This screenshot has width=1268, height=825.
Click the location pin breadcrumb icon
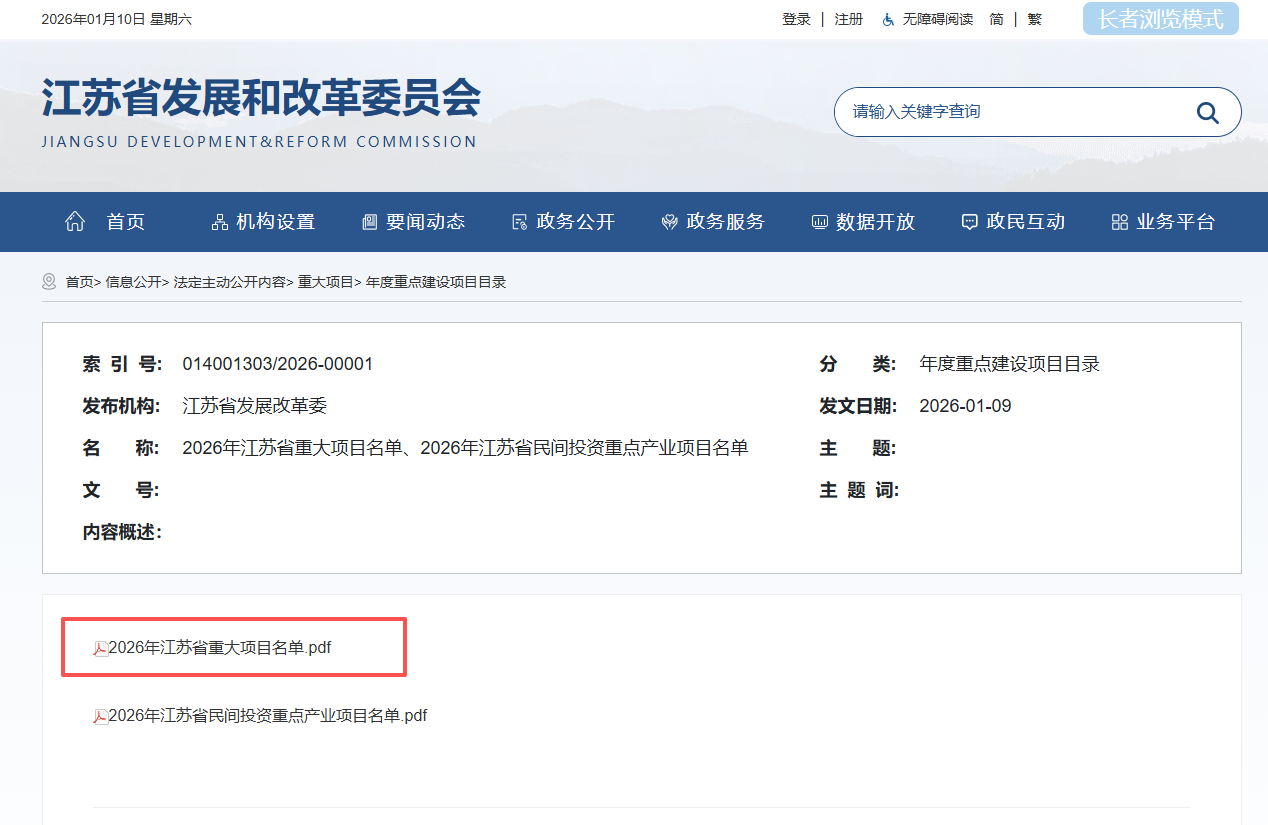[x=49, y=282]
